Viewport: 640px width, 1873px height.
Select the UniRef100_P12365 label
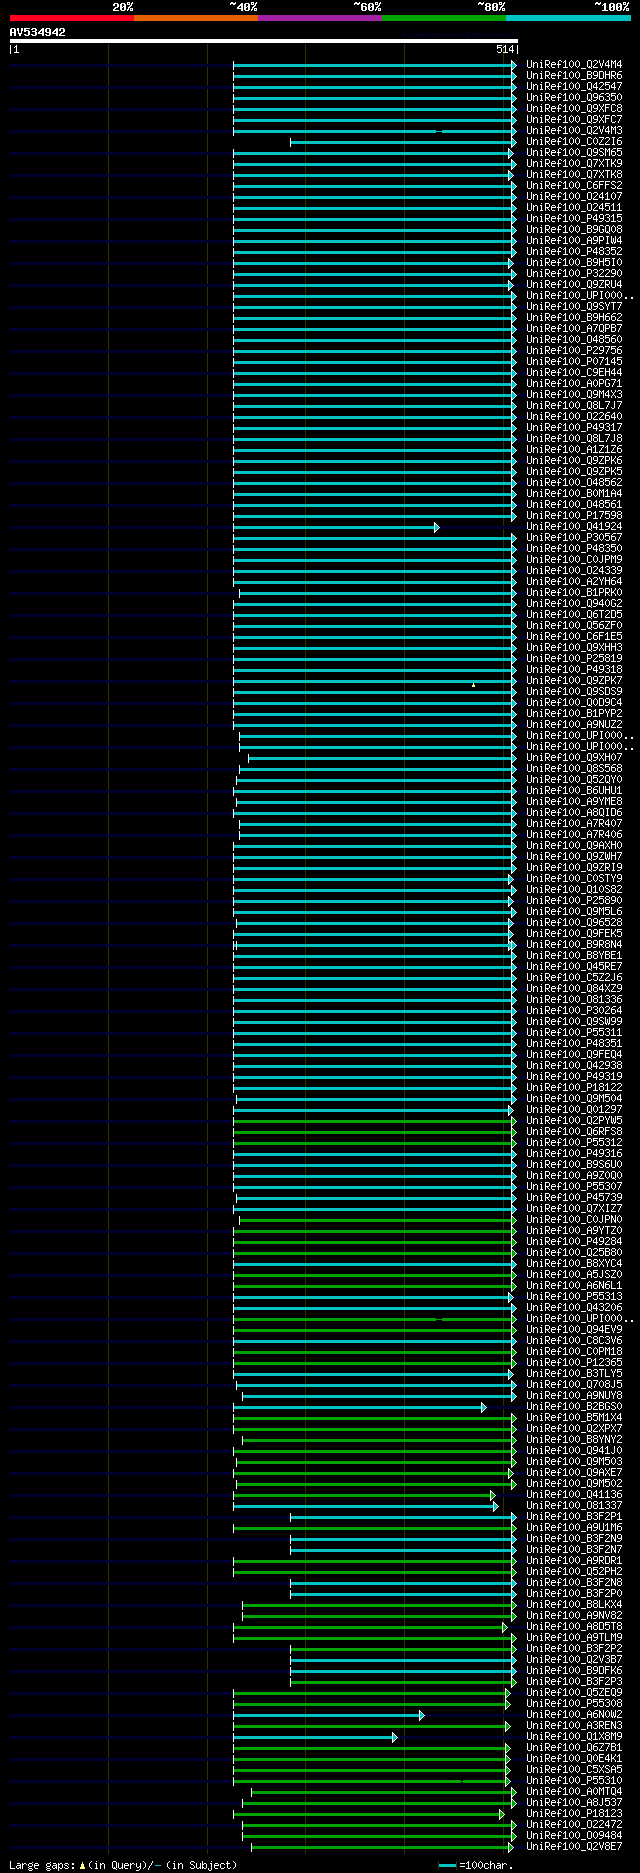click(574, 1363)
